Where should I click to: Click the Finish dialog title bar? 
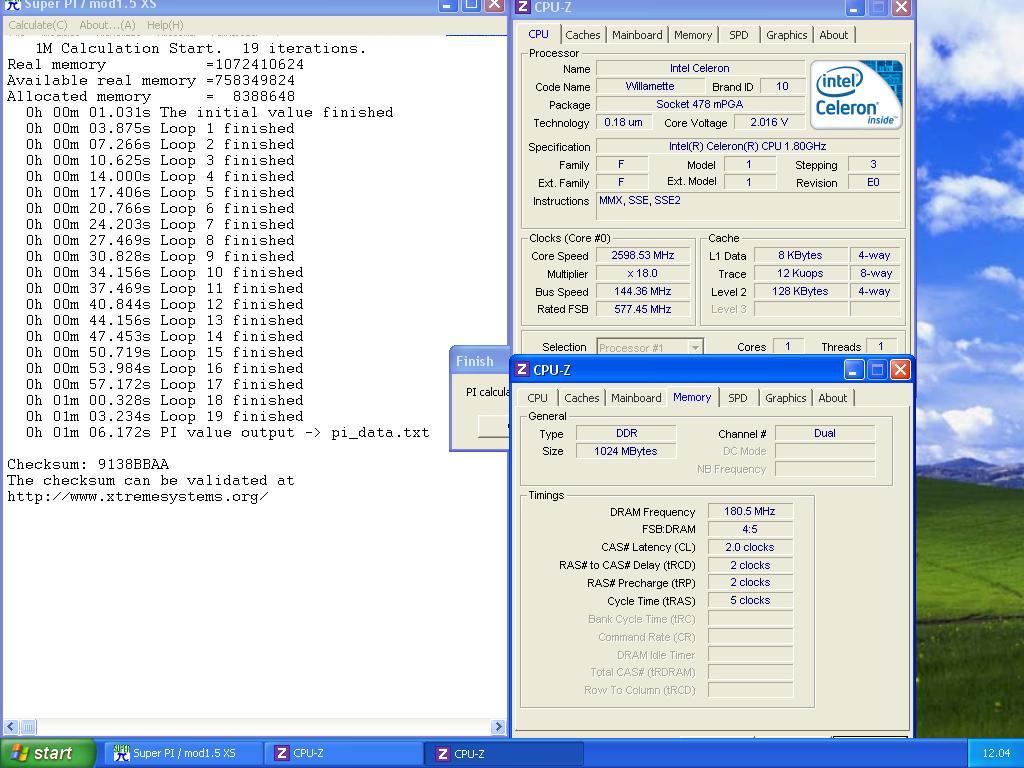[x=479, y=361]
